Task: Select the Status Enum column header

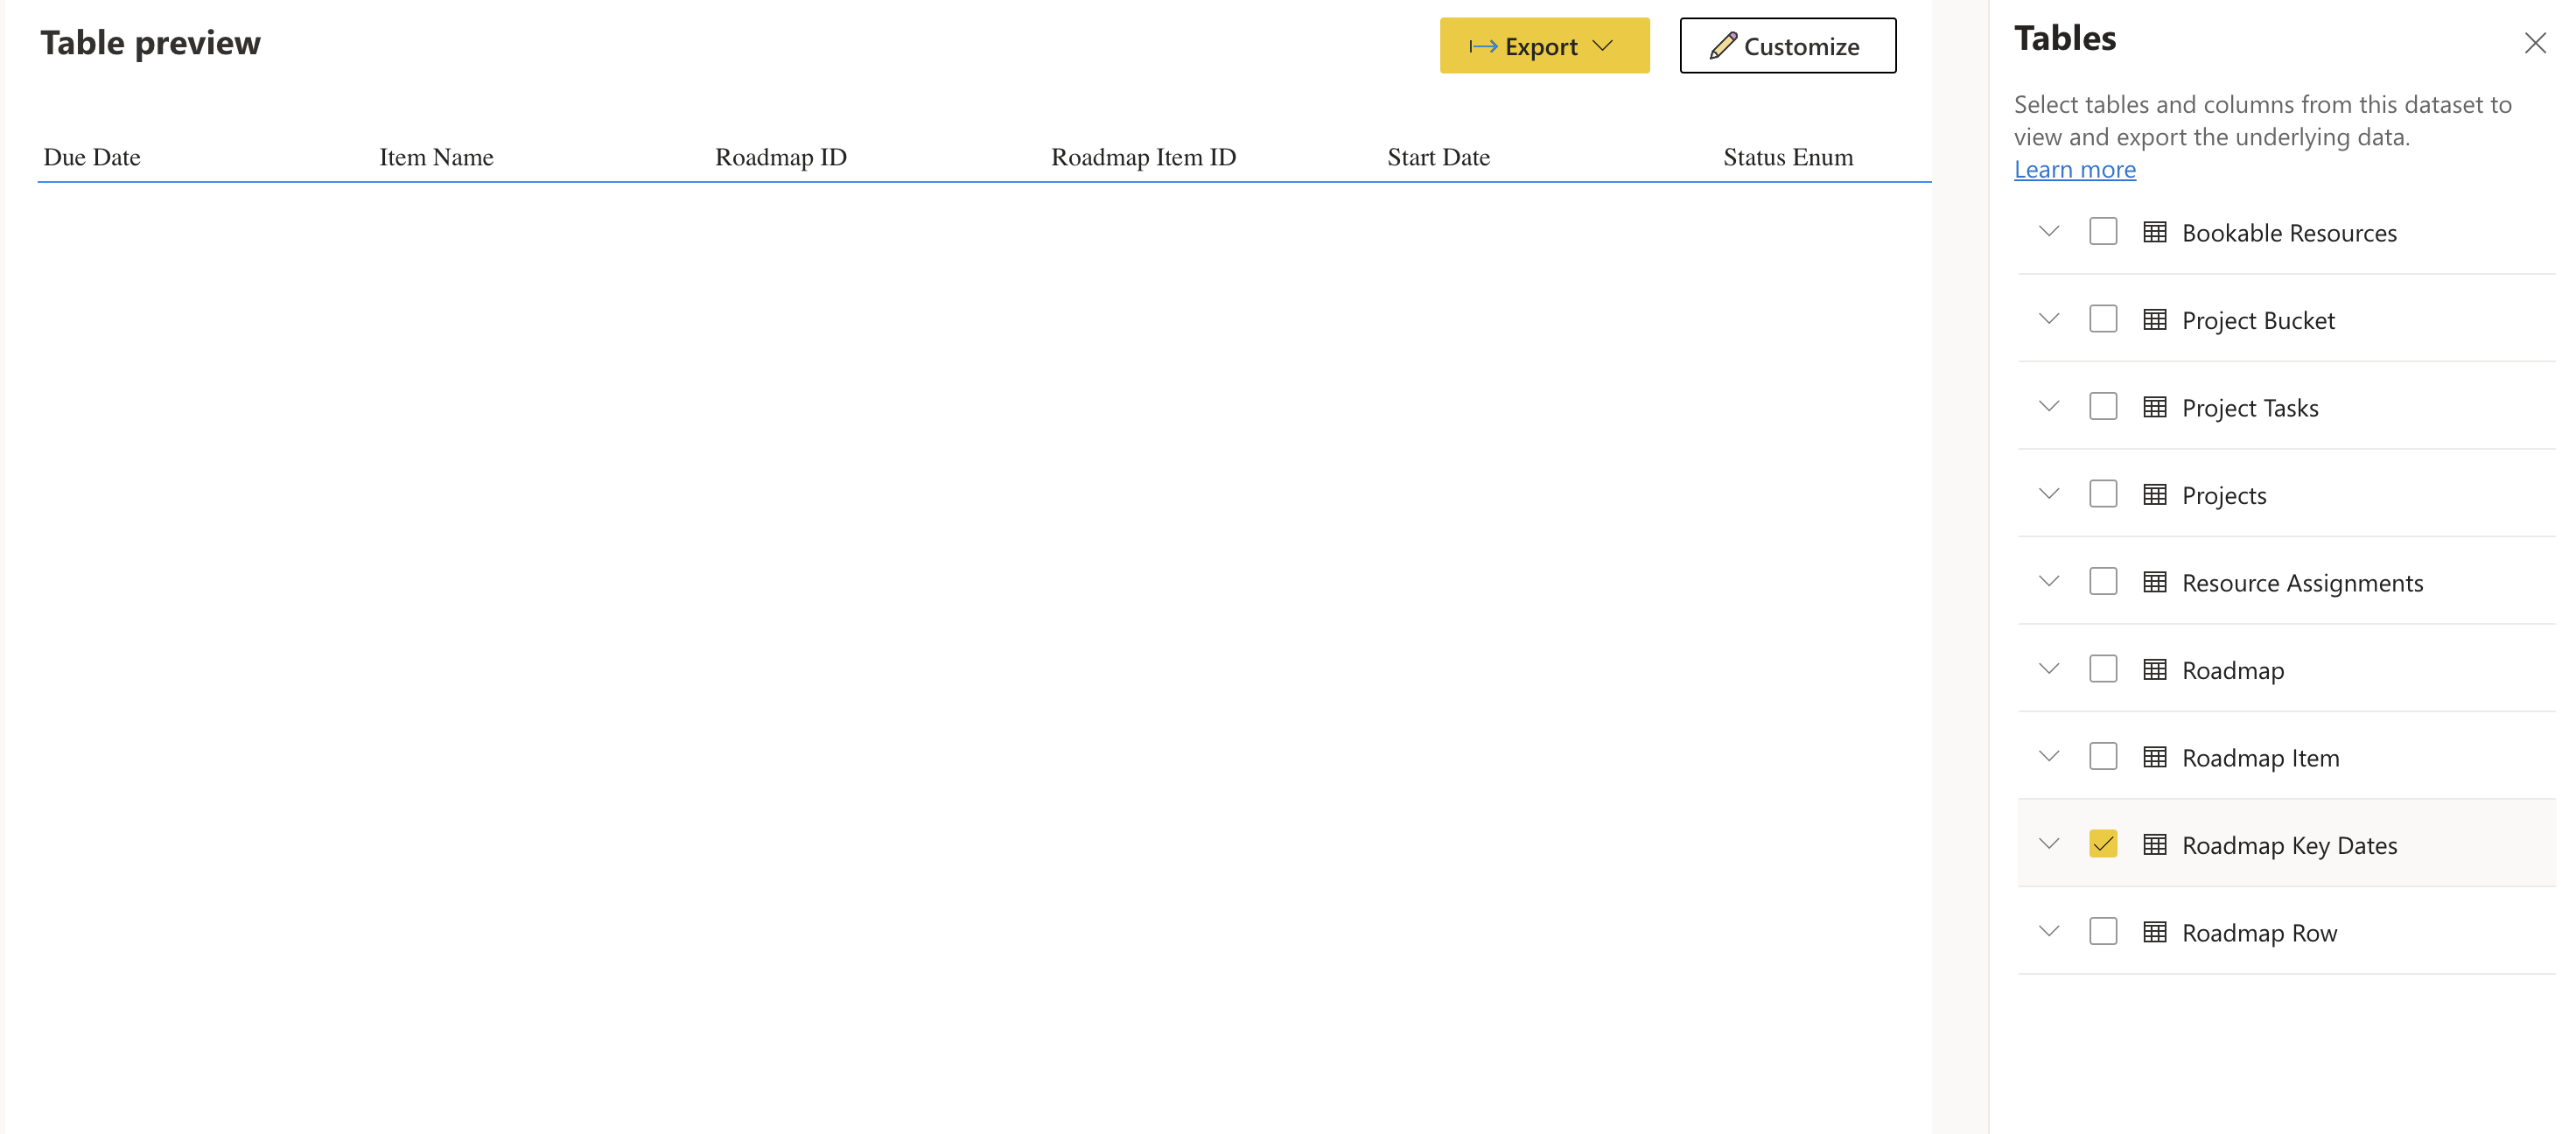Action: pos(1788,157)
